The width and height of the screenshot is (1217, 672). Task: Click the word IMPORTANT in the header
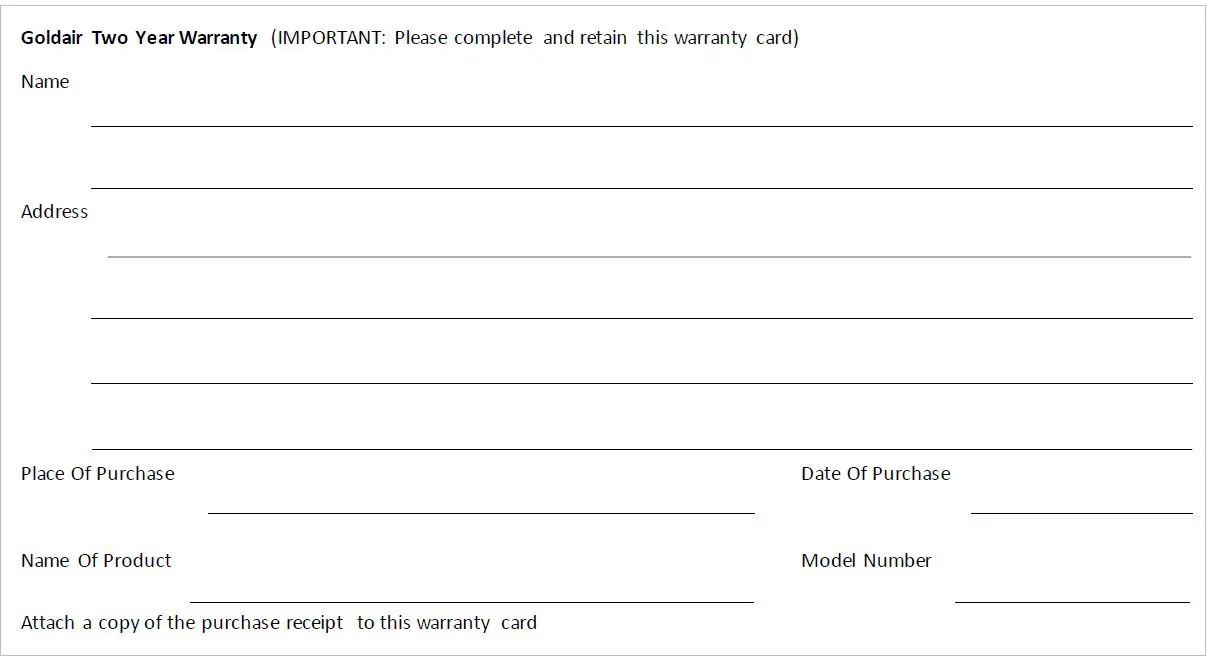(330, 38)
